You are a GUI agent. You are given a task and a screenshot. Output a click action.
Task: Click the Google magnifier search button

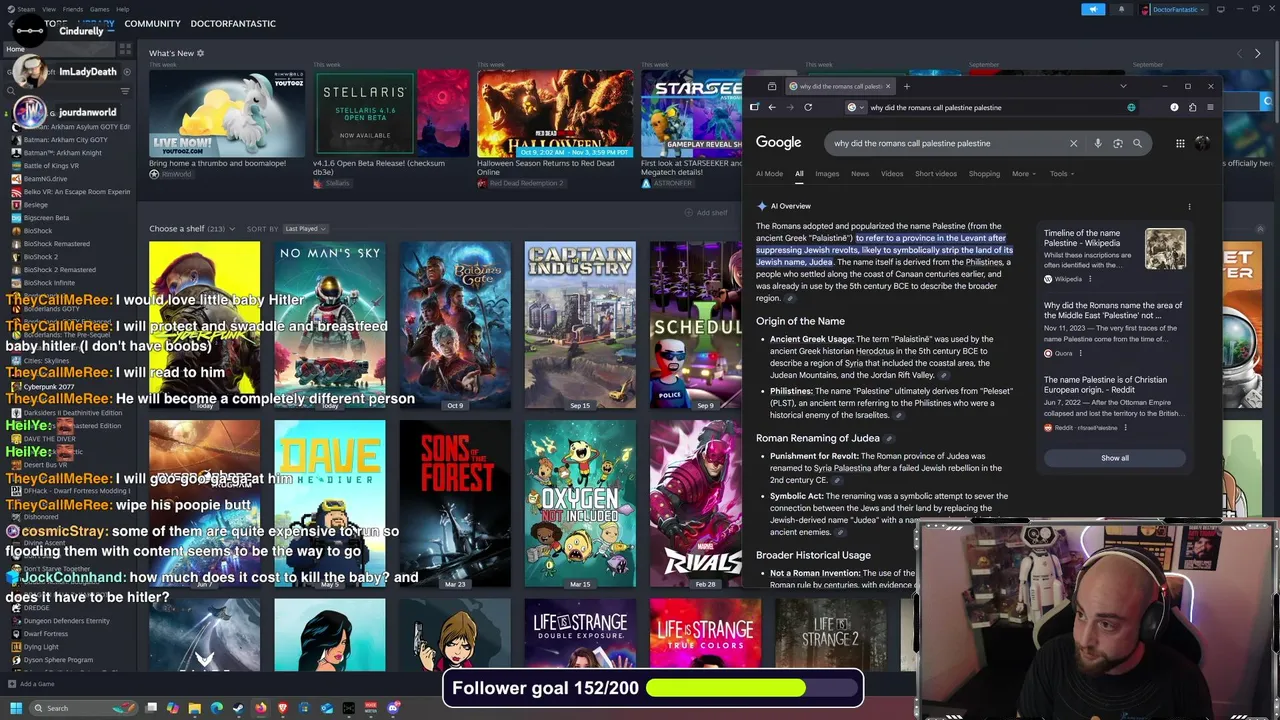(1137, 143)
